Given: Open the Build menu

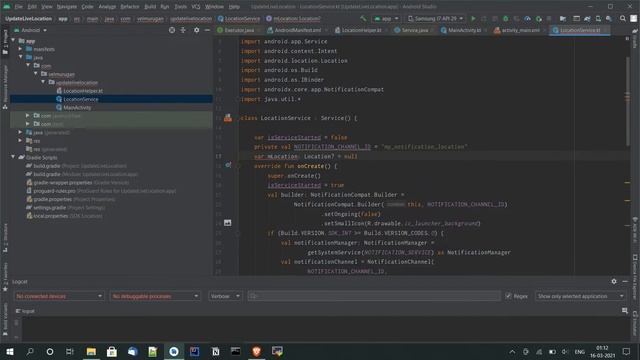Looking at the screenshot, I should 150,7.
